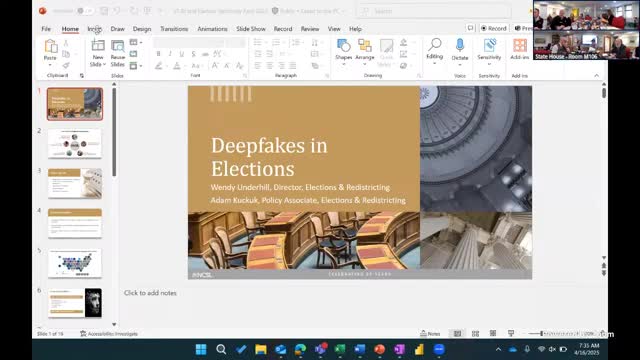Select slide 5 map thumbnail
This screenshot has width=640, height=360.
click(75, 263)
